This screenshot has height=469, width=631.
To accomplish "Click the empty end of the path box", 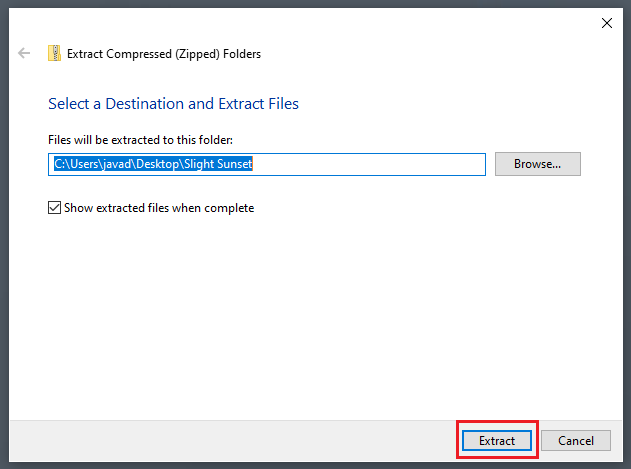I will (368, 164).
